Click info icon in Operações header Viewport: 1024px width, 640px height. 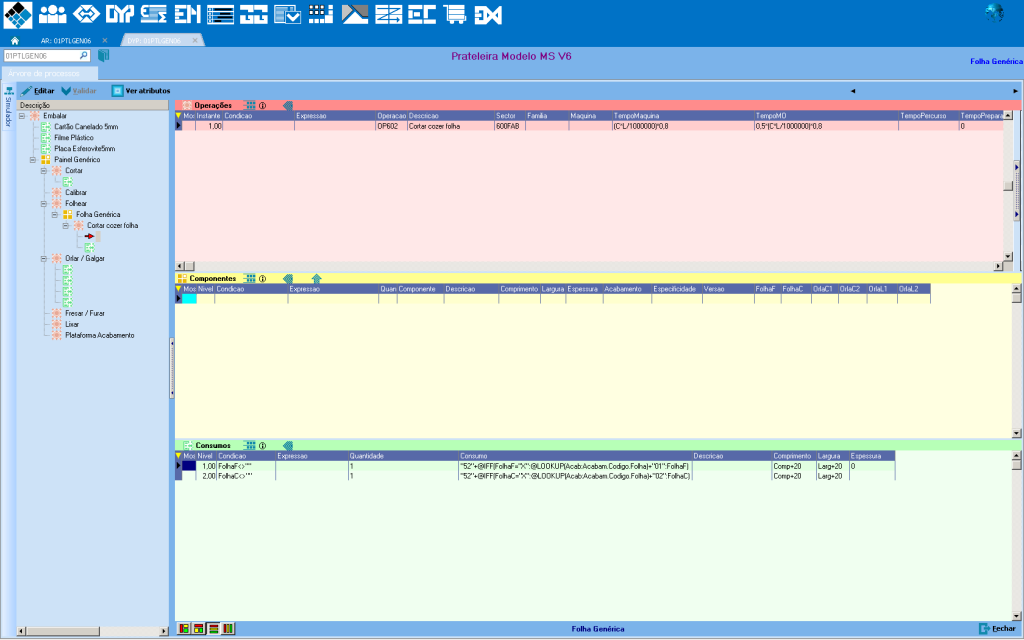point(262,105)
